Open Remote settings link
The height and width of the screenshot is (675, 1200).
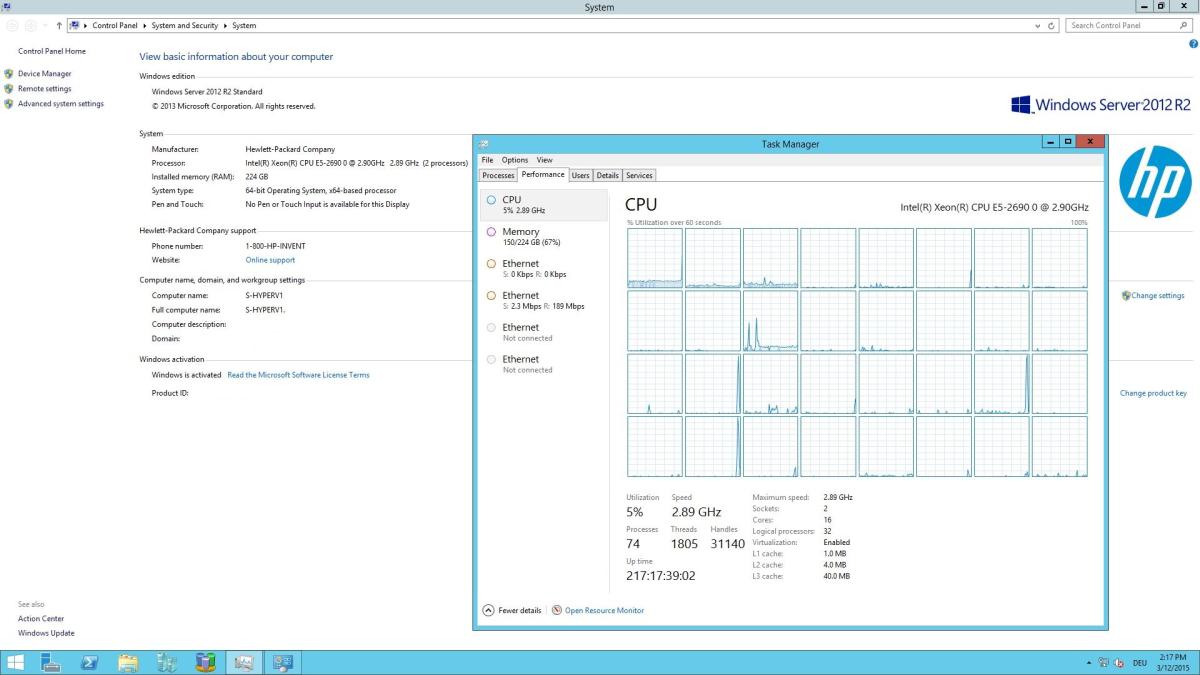tap(44, 89)
